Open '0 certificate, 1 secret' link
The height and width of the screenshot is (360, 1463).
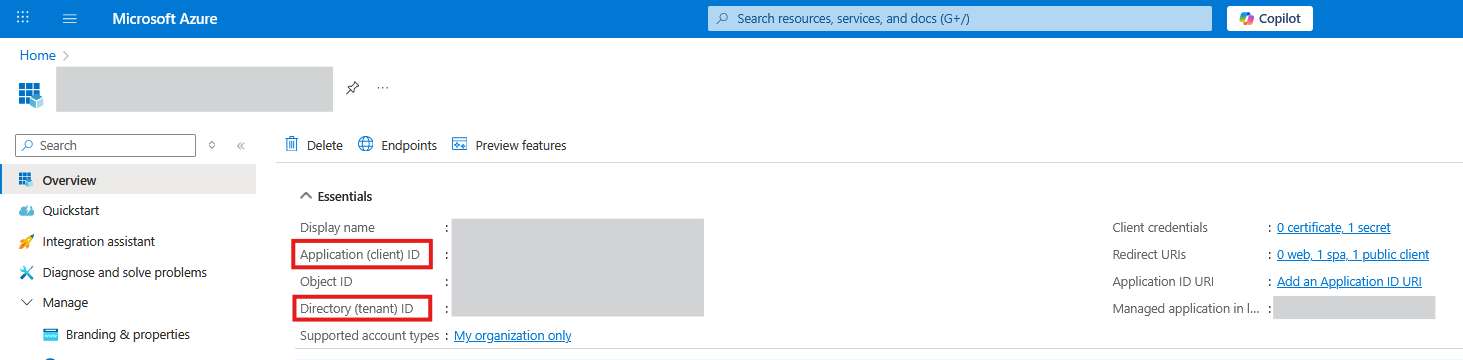click(1334, 228)
